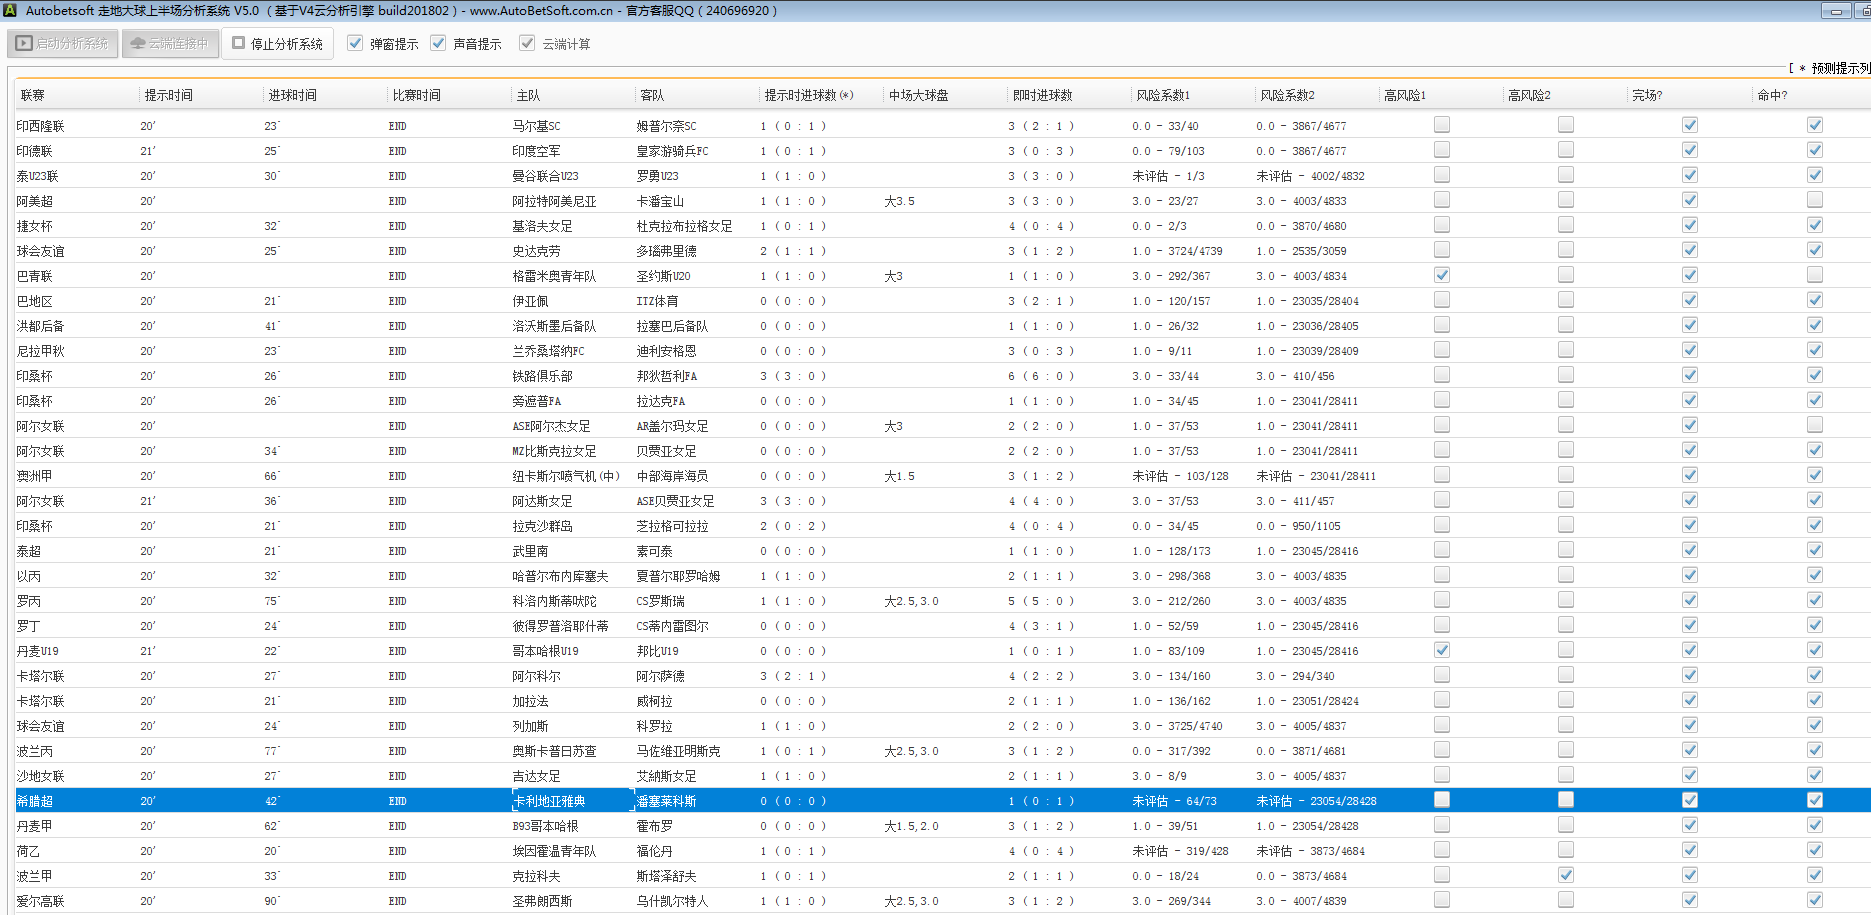Sort by the 即时进球数 column header
This screenshot has height=915, width=1871.
pos(1042,95)
